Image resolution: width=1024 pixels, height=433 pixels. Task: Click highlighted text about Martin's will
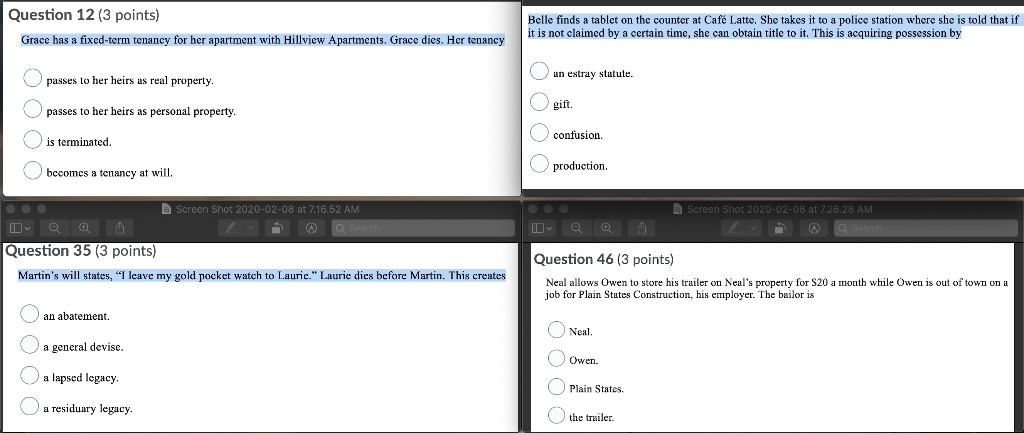click(261, 276)
